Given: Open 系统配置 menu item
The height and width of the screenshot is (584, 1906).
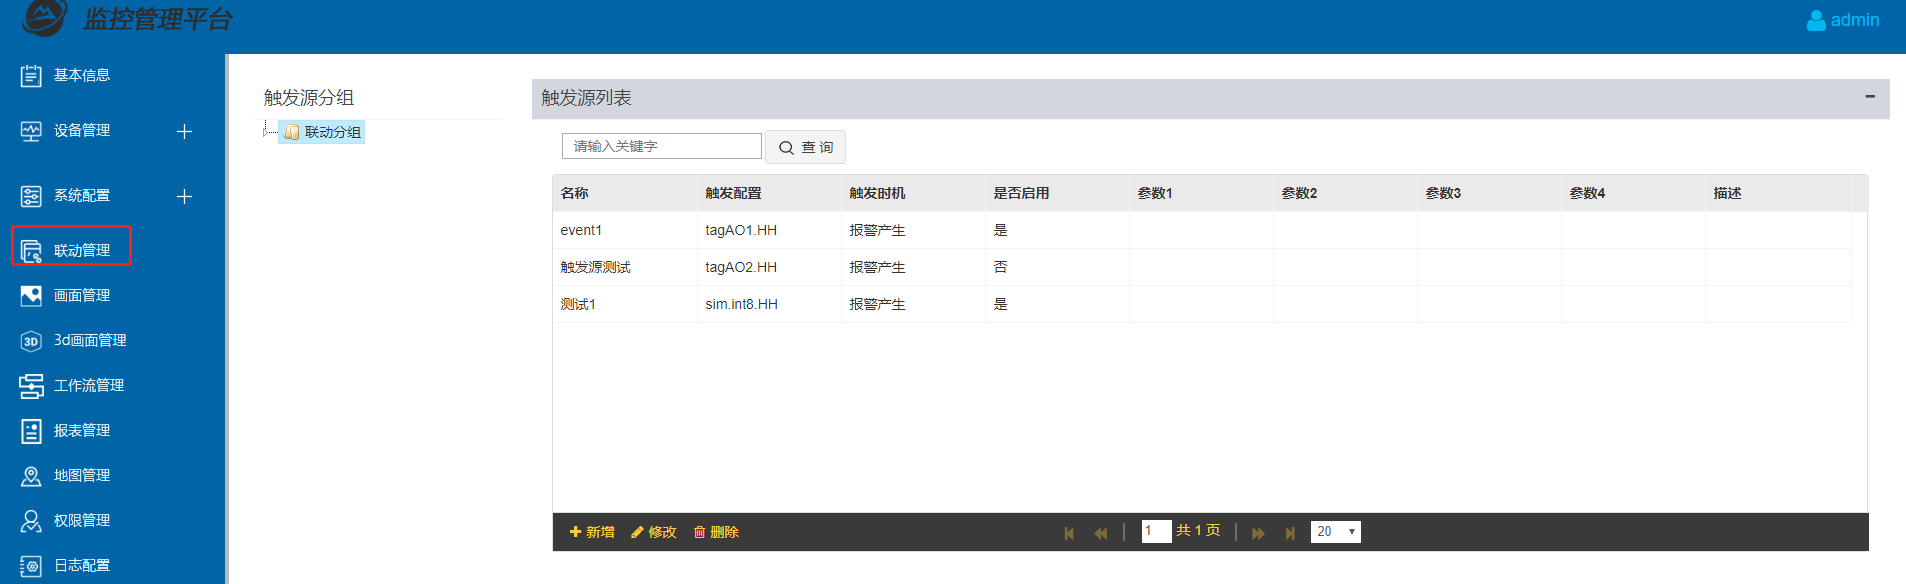Looking at the screenshot, I should click(x=82, y=196).
